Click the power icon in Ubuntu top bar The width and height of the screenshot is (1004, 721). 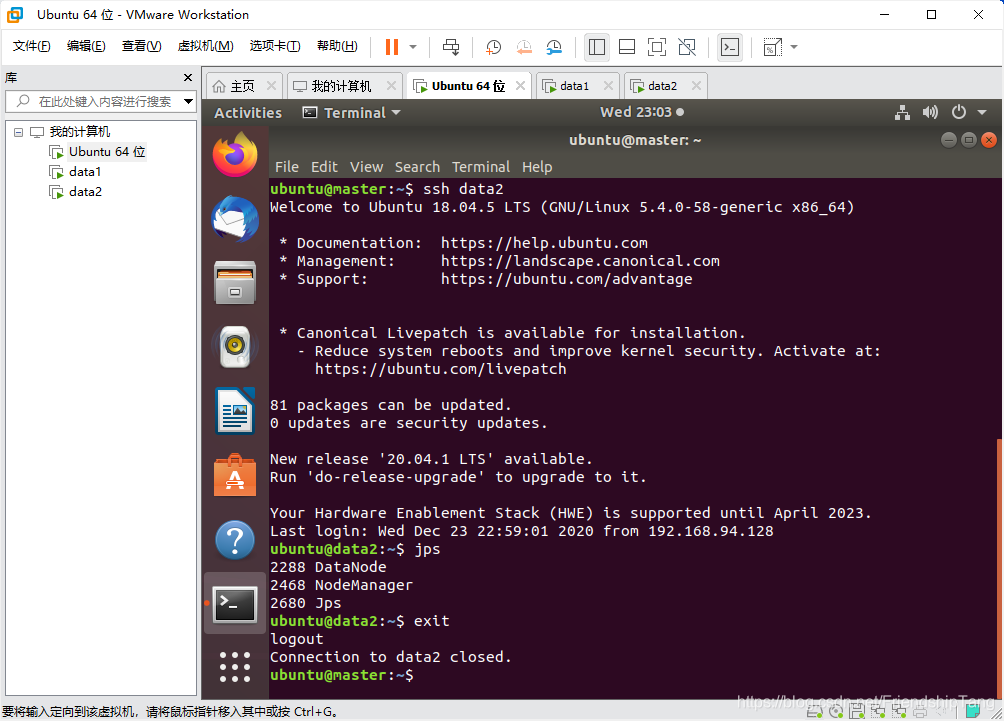tap(959, 112)
